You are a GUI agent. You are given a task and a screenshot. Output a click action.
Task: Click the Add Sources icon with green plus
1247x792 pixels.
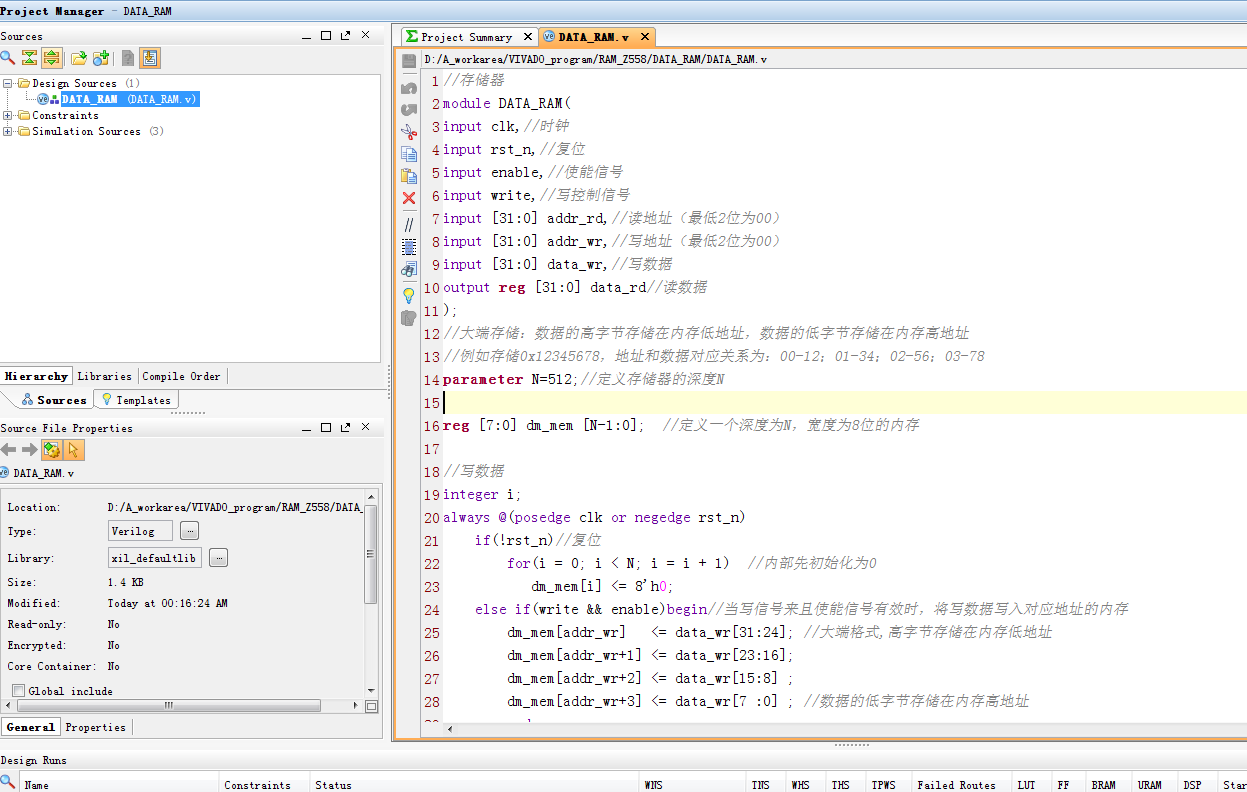click(101, 58)
